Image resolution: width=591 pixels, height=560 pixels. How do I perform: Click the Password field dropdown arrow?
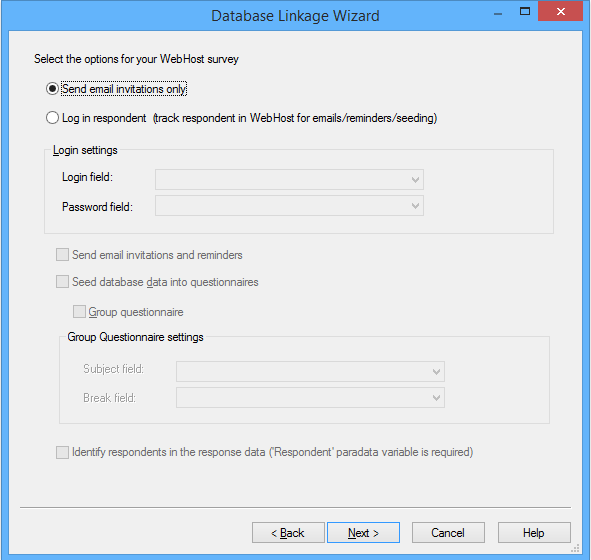415,206
